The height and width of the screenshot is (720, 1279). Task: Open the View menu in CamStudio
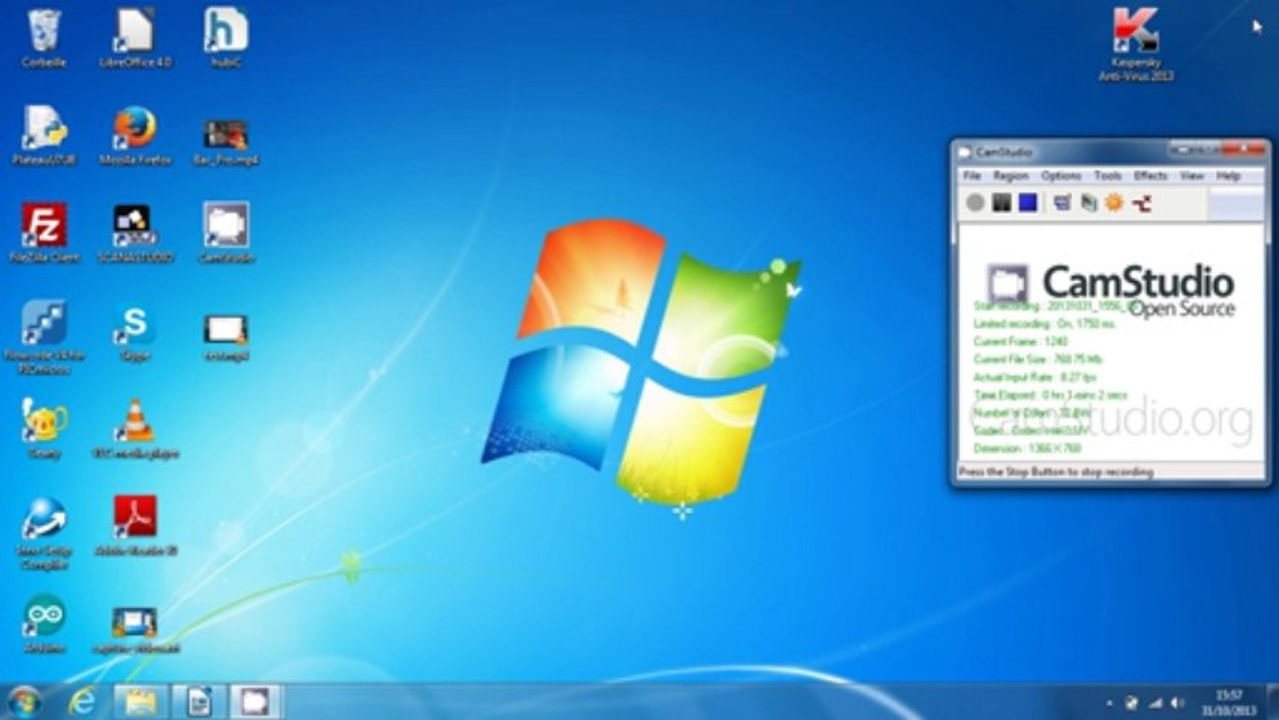tap(1191, 175)
